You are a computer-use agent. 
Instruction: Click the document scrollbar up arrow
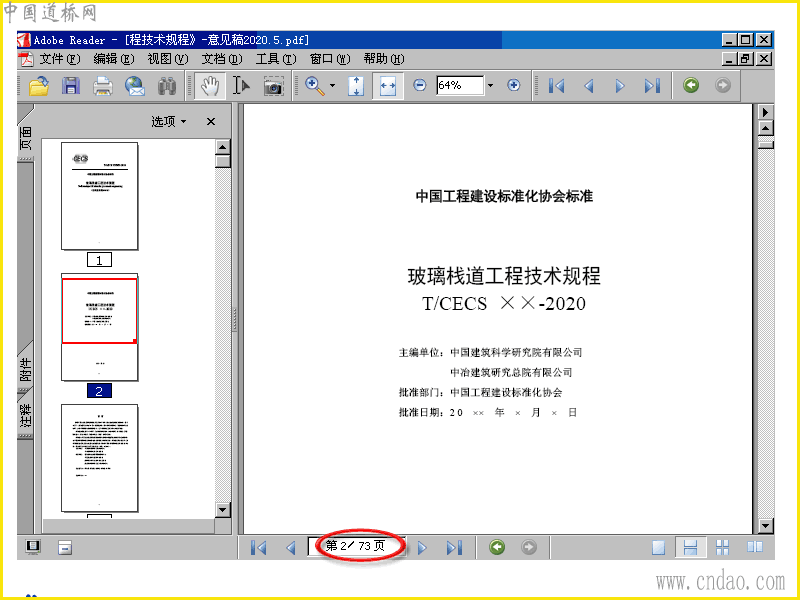766,128
